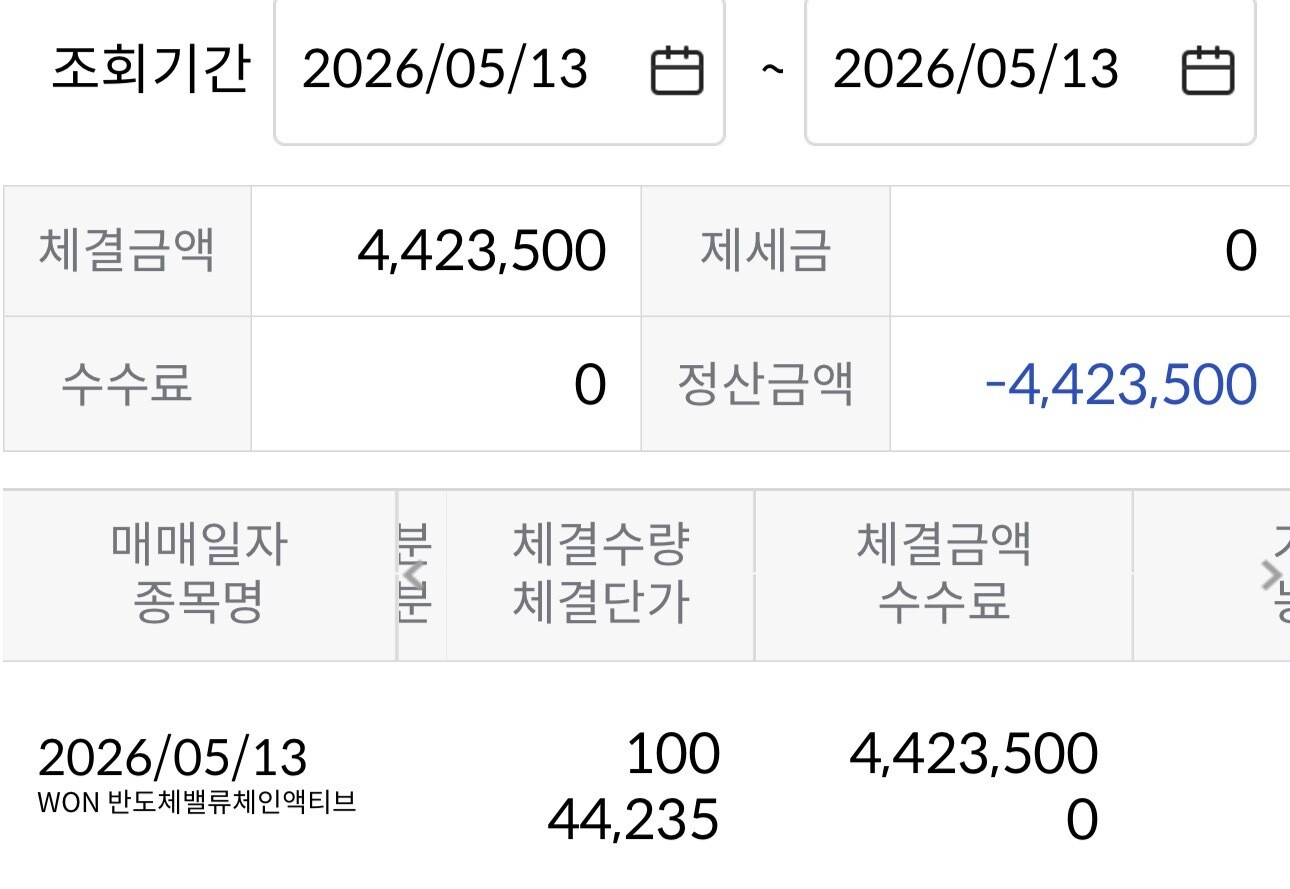Click the left scroll arrow in table header
This screenshot has height=889, width=1290.
(x=411, y=575)
